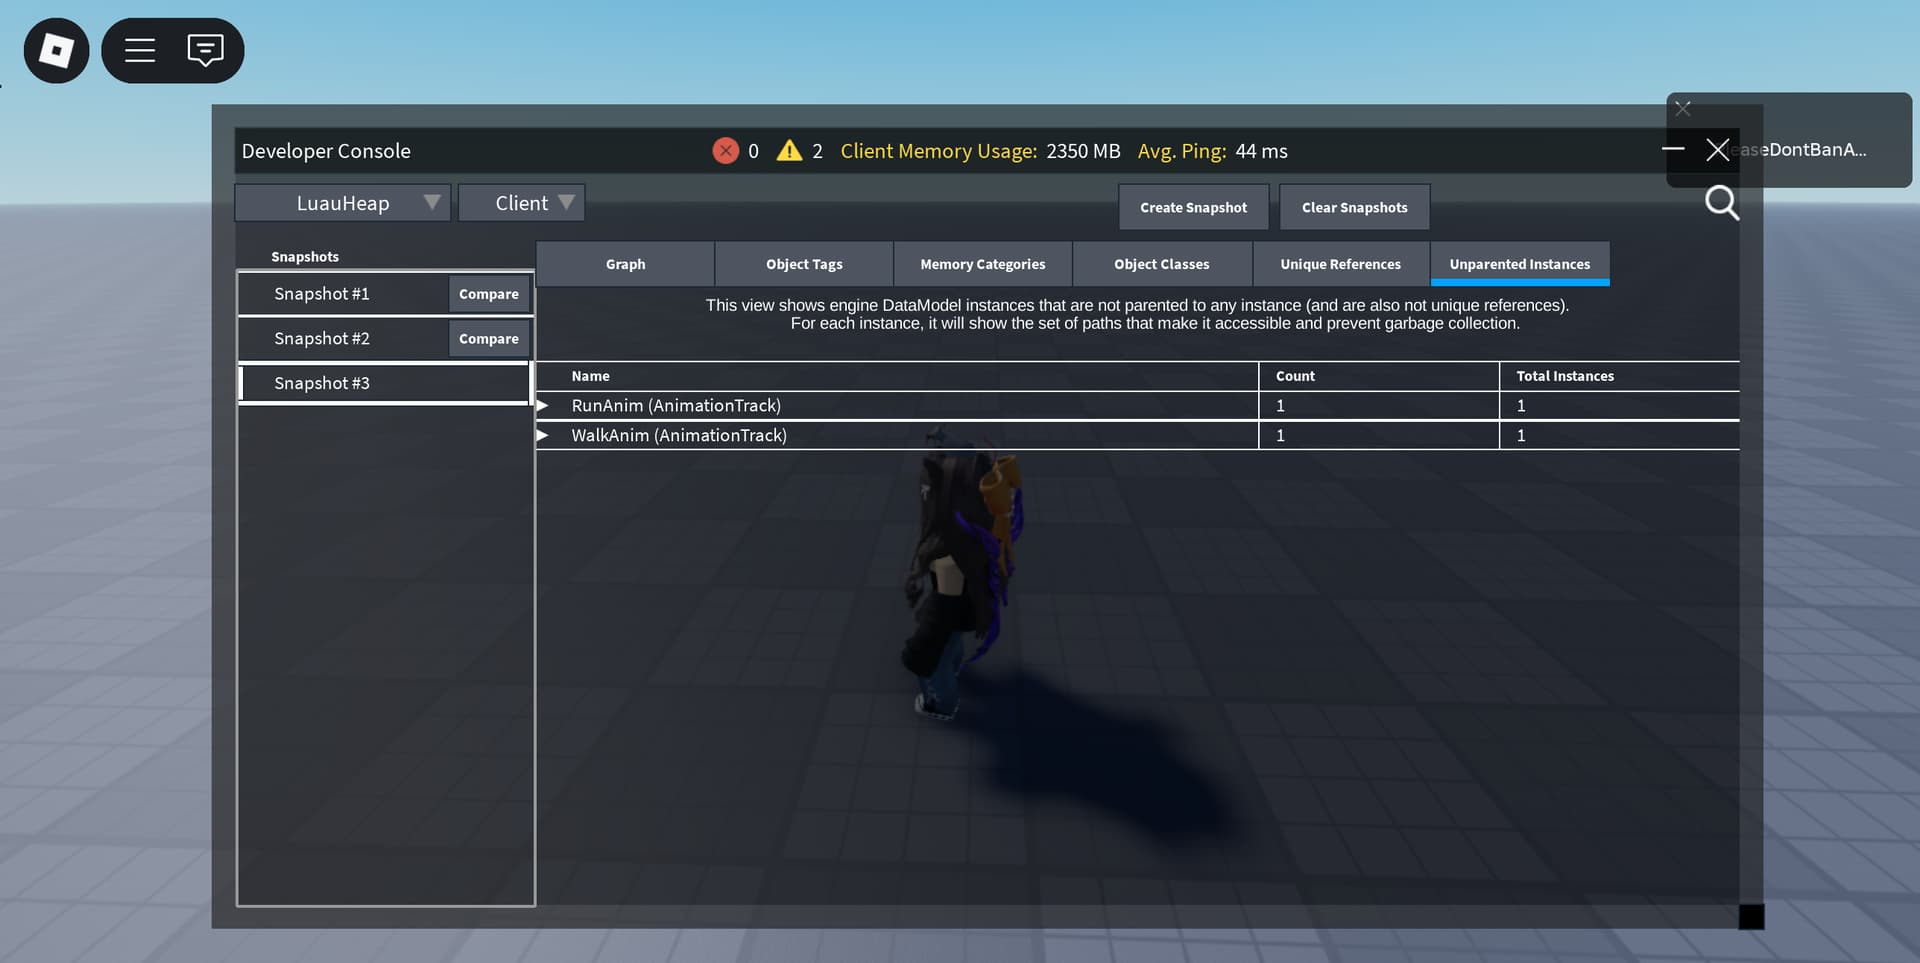Select Snapshot #1 in the snapshots list

pos(322,293)
